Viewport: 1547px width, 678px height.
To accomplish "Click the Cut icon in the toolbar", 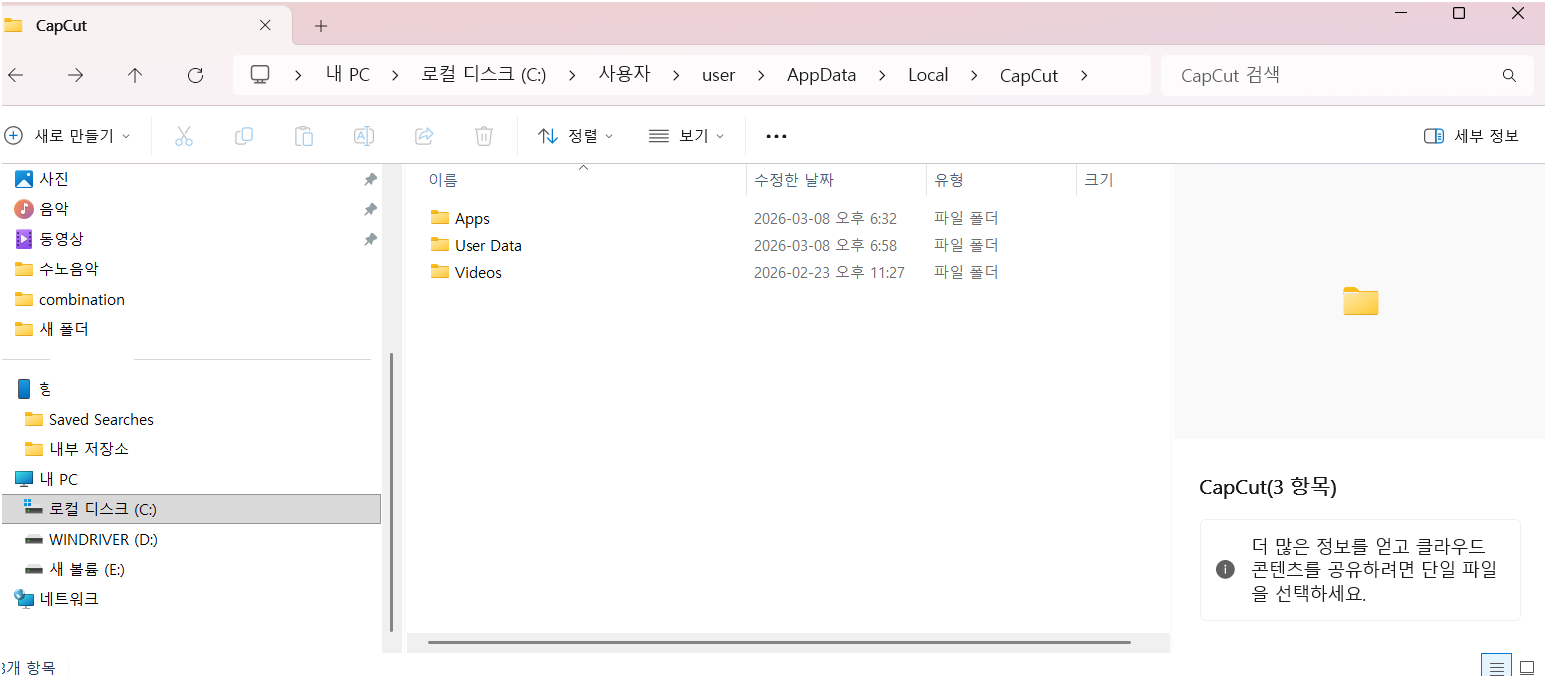I will pyautogui.click(x=184, y=135).
